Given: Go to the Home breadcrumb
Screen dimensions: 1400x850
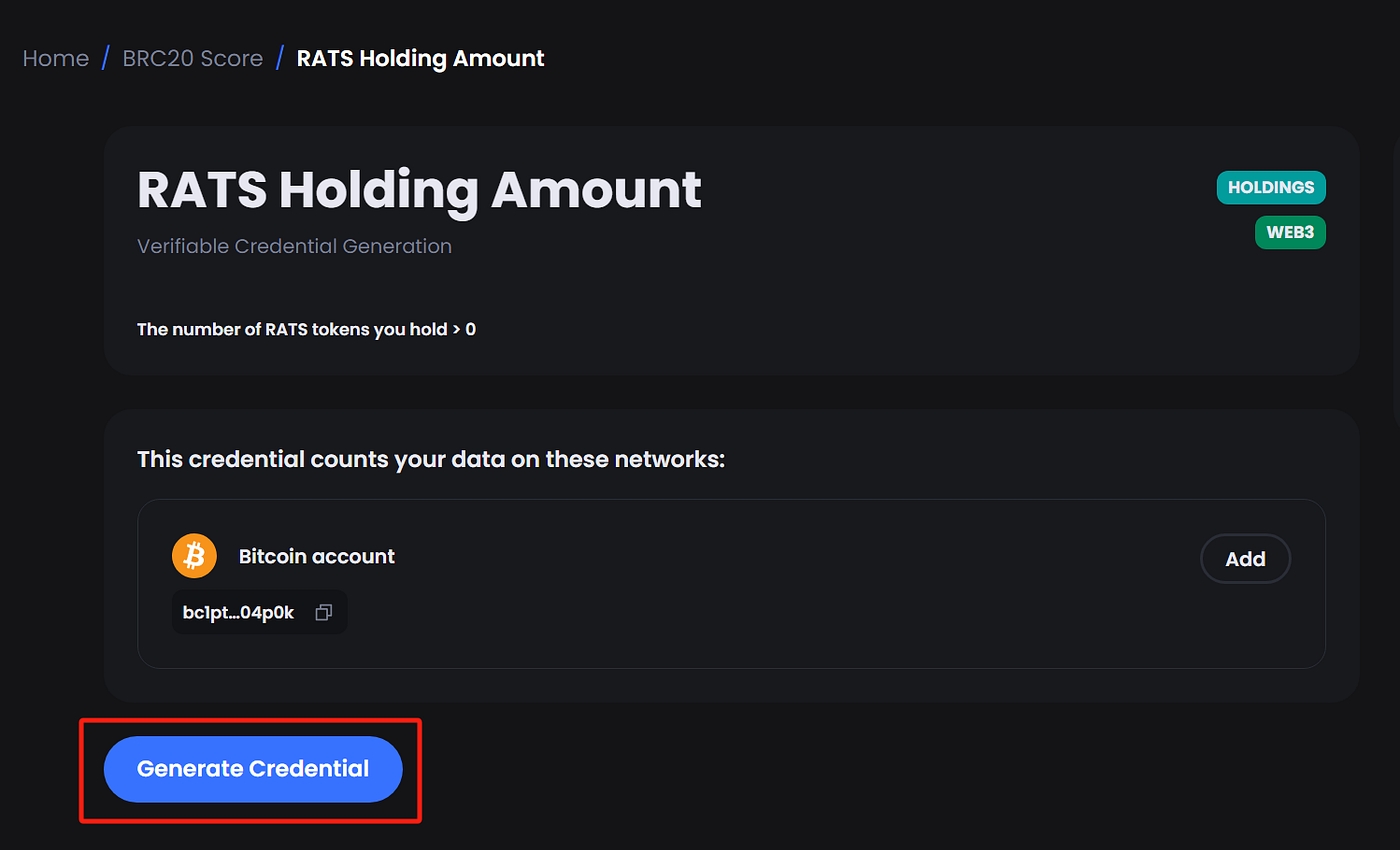Looking at the screenshot, I should tap(56, 58).
